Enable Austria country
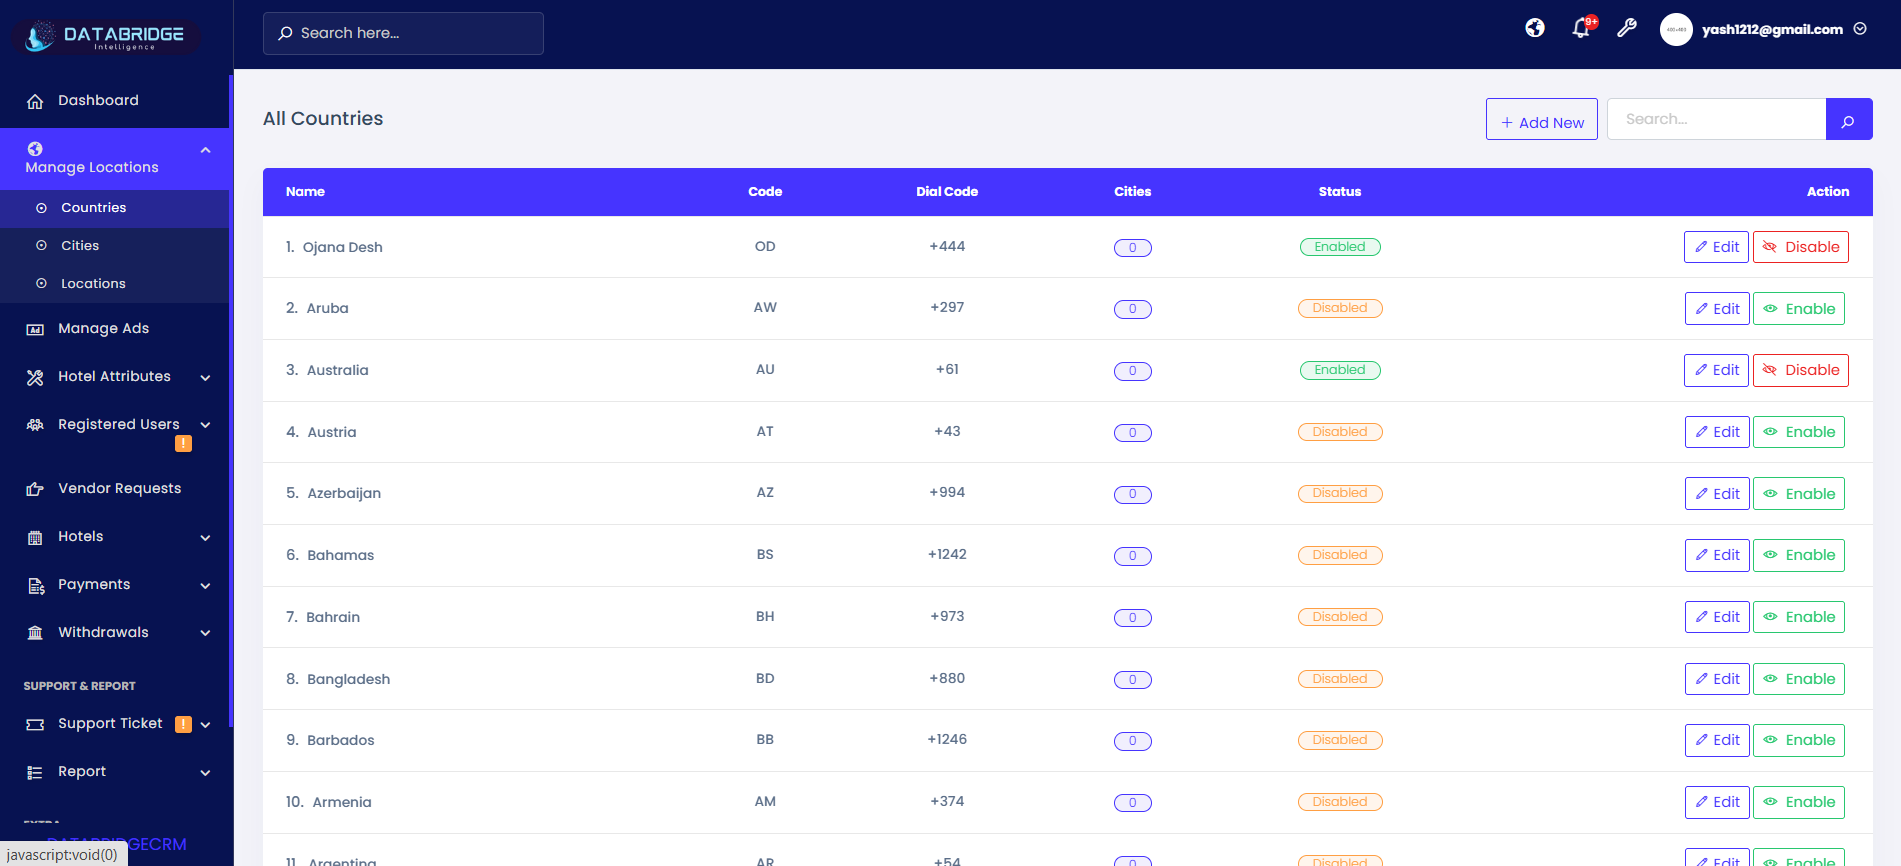Image resolution: width=1901 pixels, height=866 pixels. [x=1798, y=432]
